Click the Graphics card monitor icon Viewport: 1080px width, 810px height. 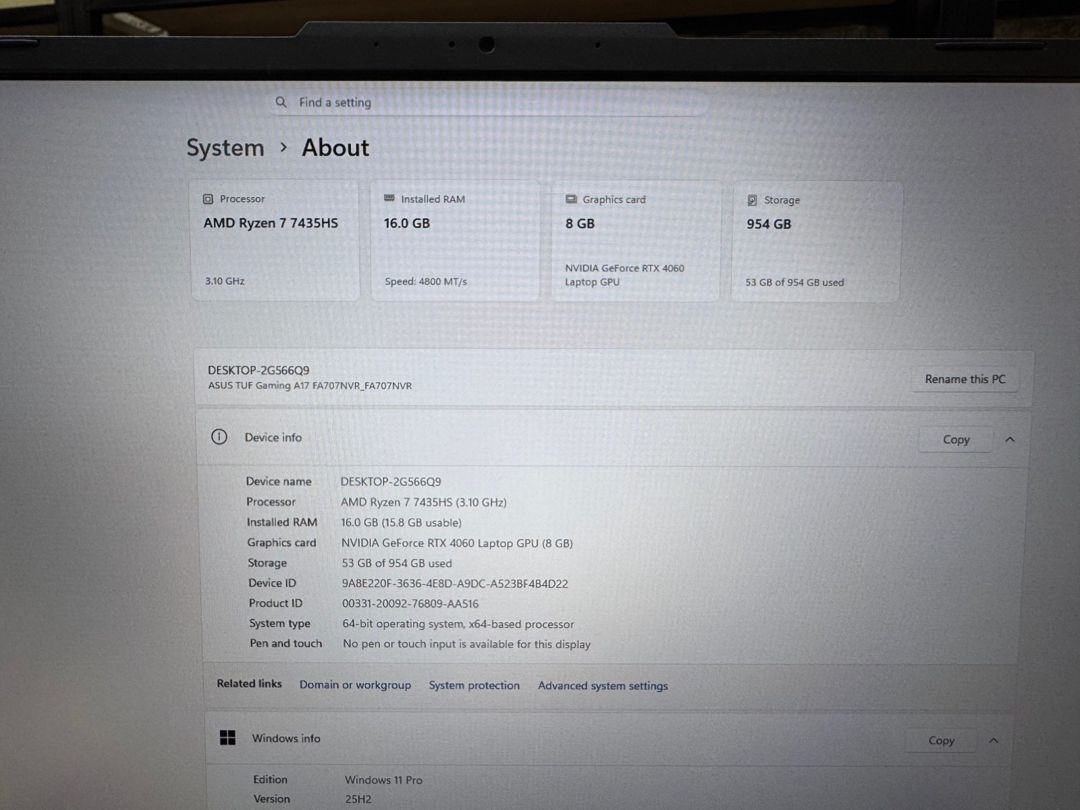[571, 199]
